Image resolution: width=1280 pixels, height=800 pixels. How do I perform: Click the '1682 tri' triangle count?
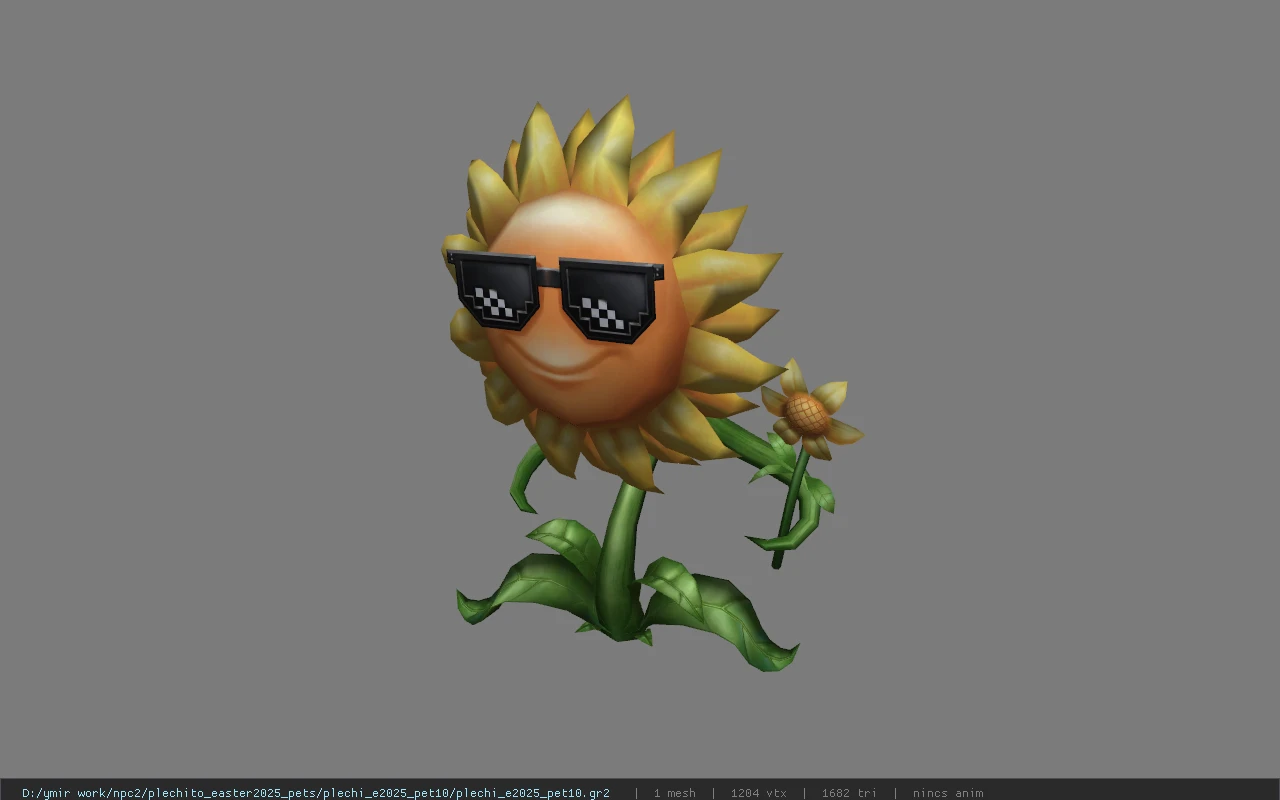(x=849, y=793)
